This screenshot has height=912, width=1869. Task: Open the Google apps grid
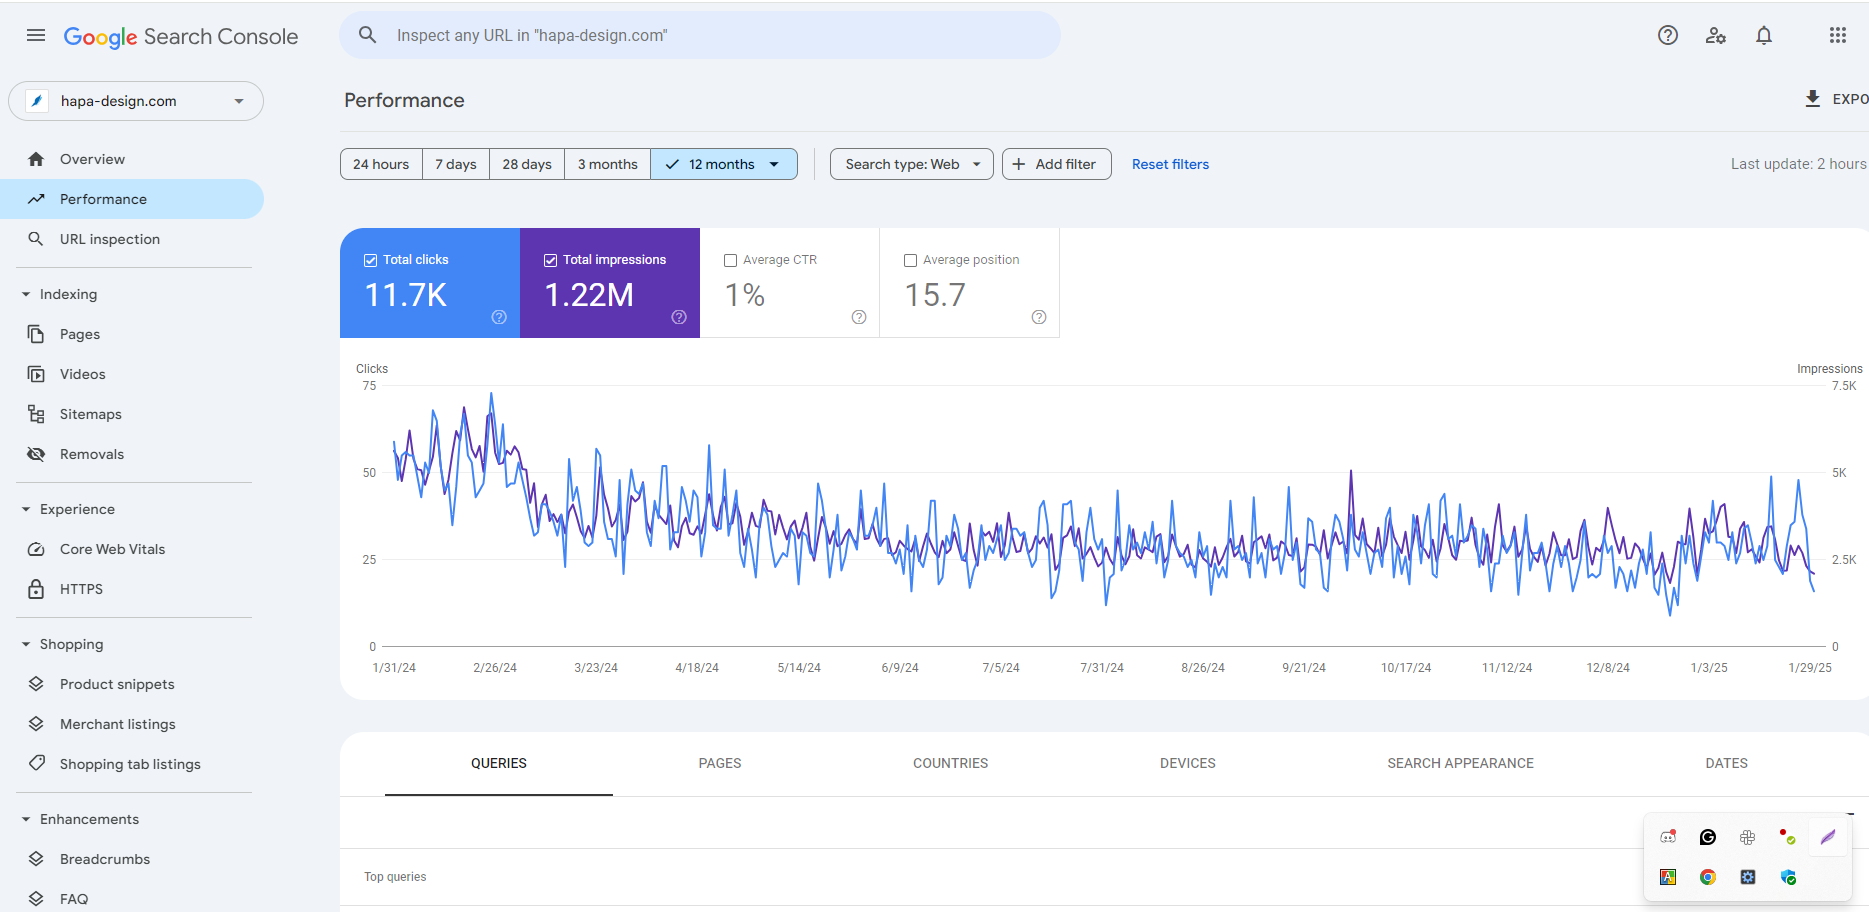pos(1838,35)
